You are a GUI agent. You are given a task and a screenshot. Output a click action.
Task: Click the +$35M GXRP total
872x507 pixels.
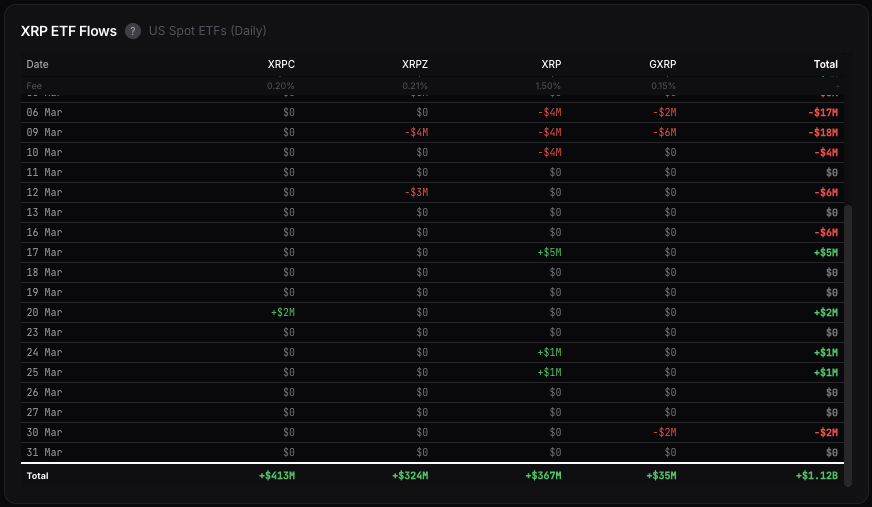(x=661, y=476)
